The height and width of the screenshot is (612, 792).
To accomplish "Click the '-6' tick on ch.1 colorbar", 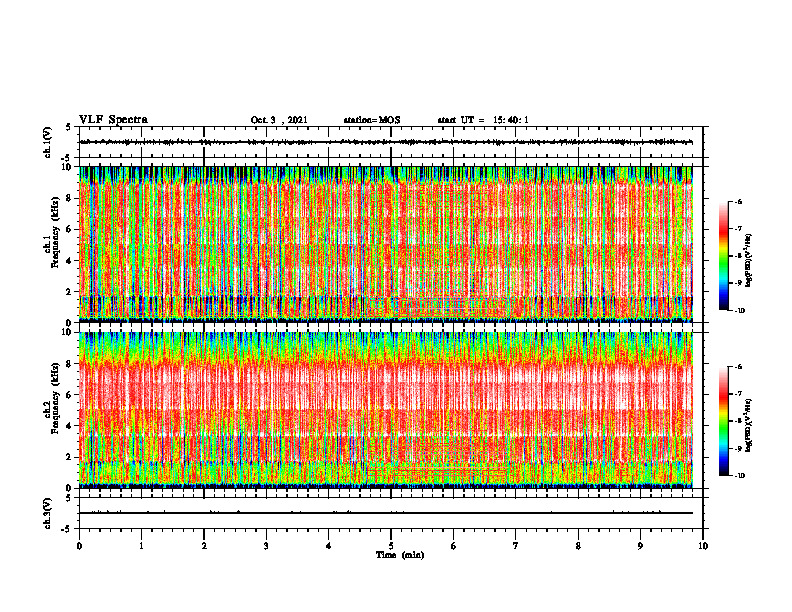I will [738, 202].
